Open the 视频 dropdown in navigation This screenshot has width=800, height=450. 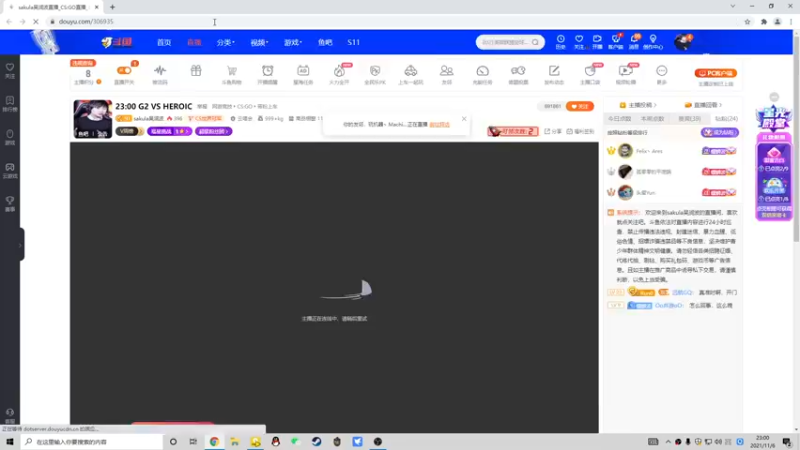point(259,42)
